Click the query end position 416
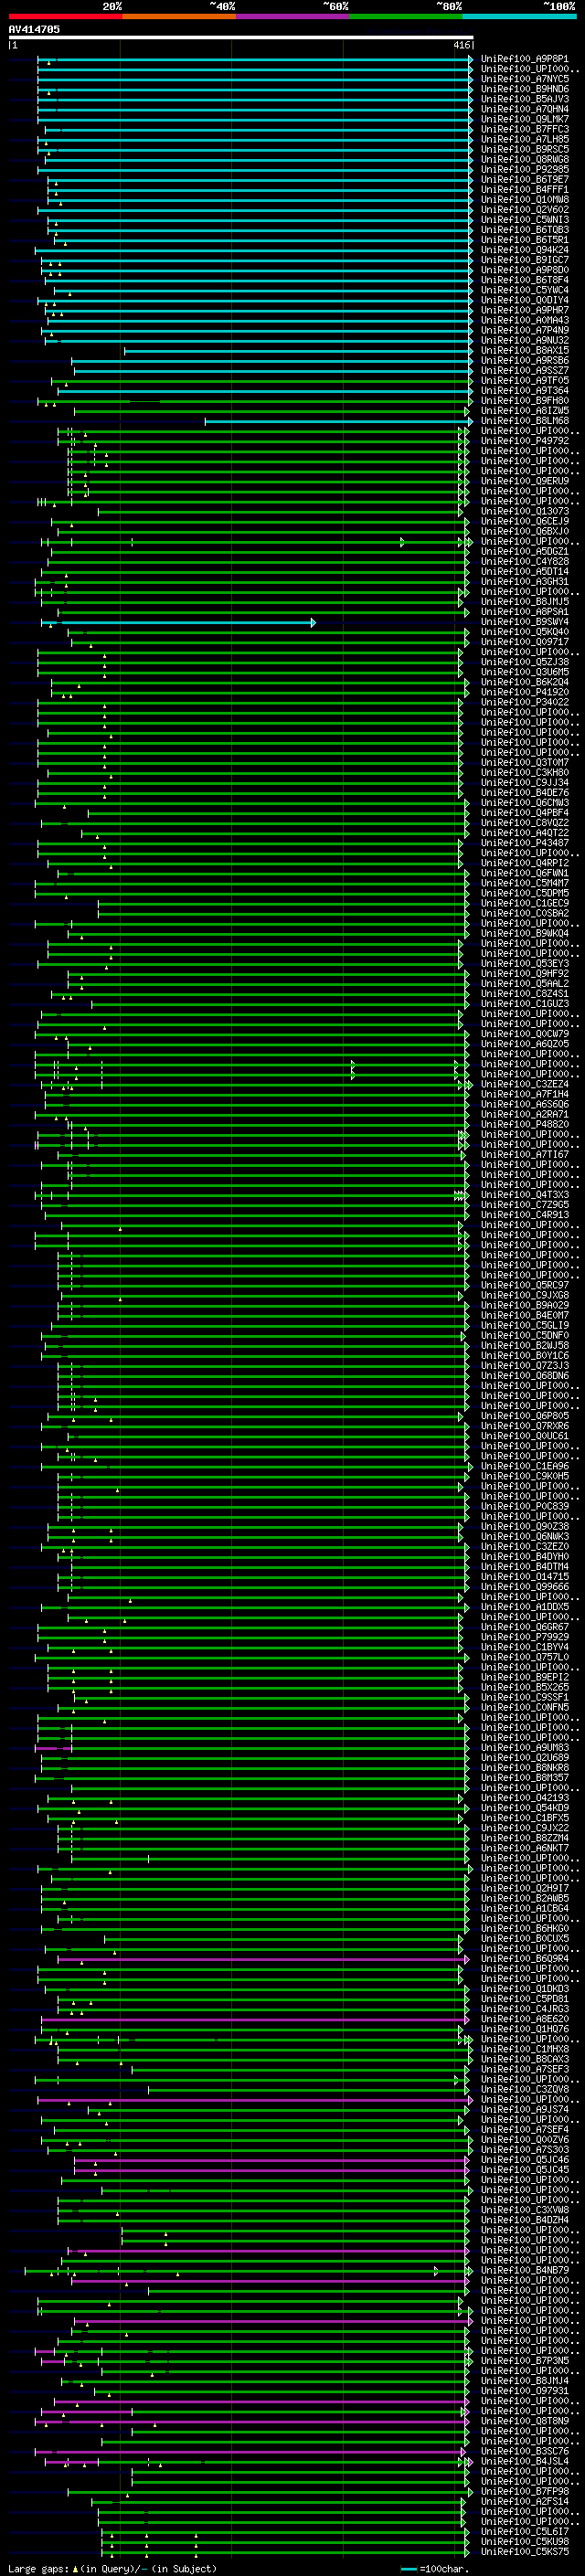This screenshot has width=585, height=2576. 461,45
